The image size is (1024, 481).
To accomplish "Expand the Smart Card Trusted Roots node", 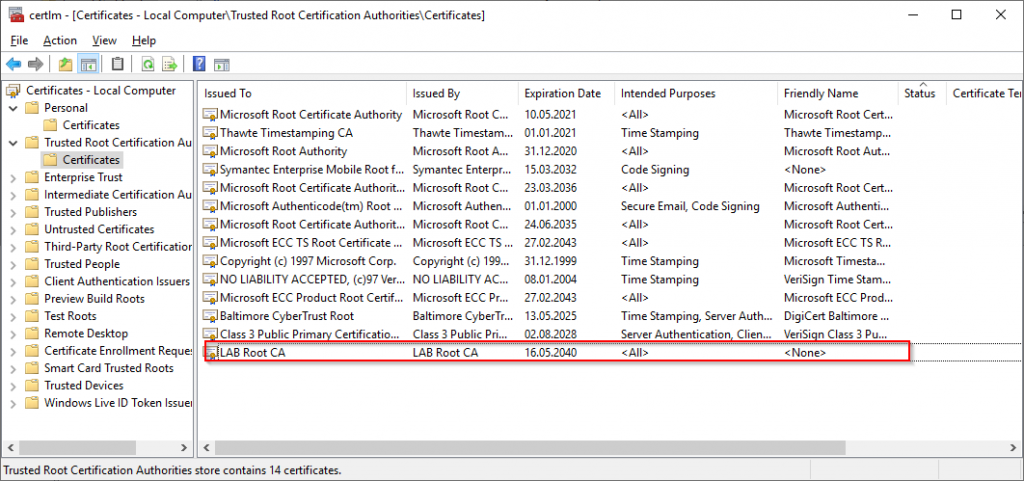I will tap(14, 368).
